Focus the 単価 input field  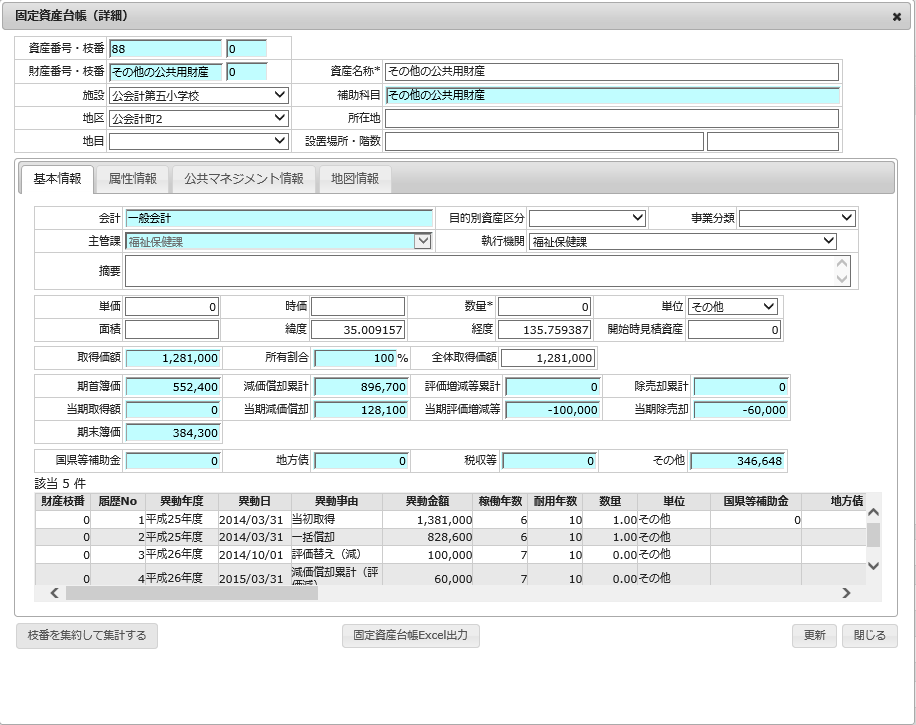point(172,307)
